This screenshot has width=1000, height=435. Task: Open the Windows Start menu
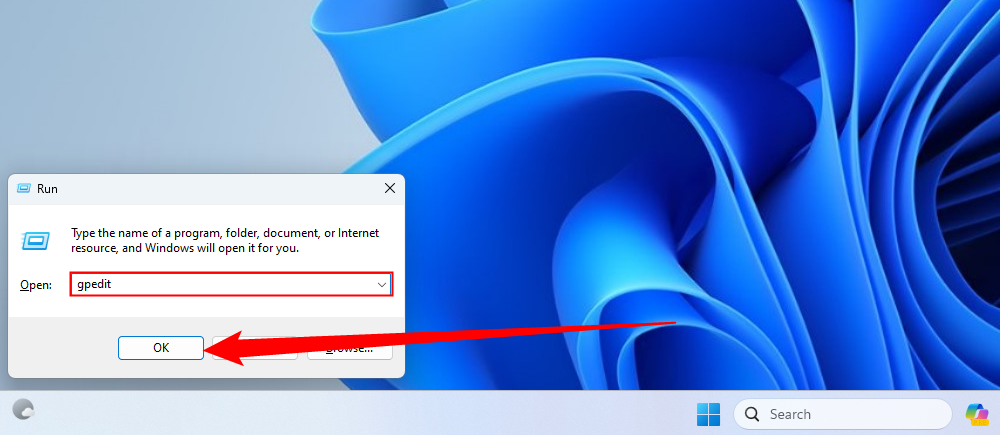pos(709,414)
